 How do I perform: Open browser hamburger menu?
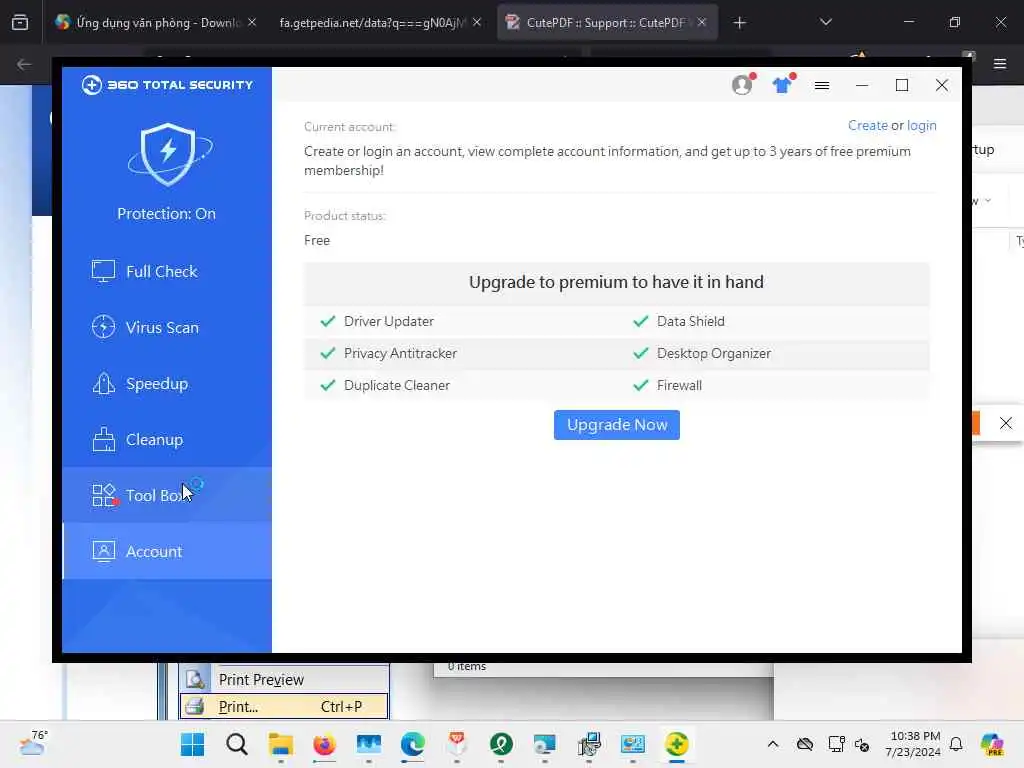click(x=1000, y=64)
